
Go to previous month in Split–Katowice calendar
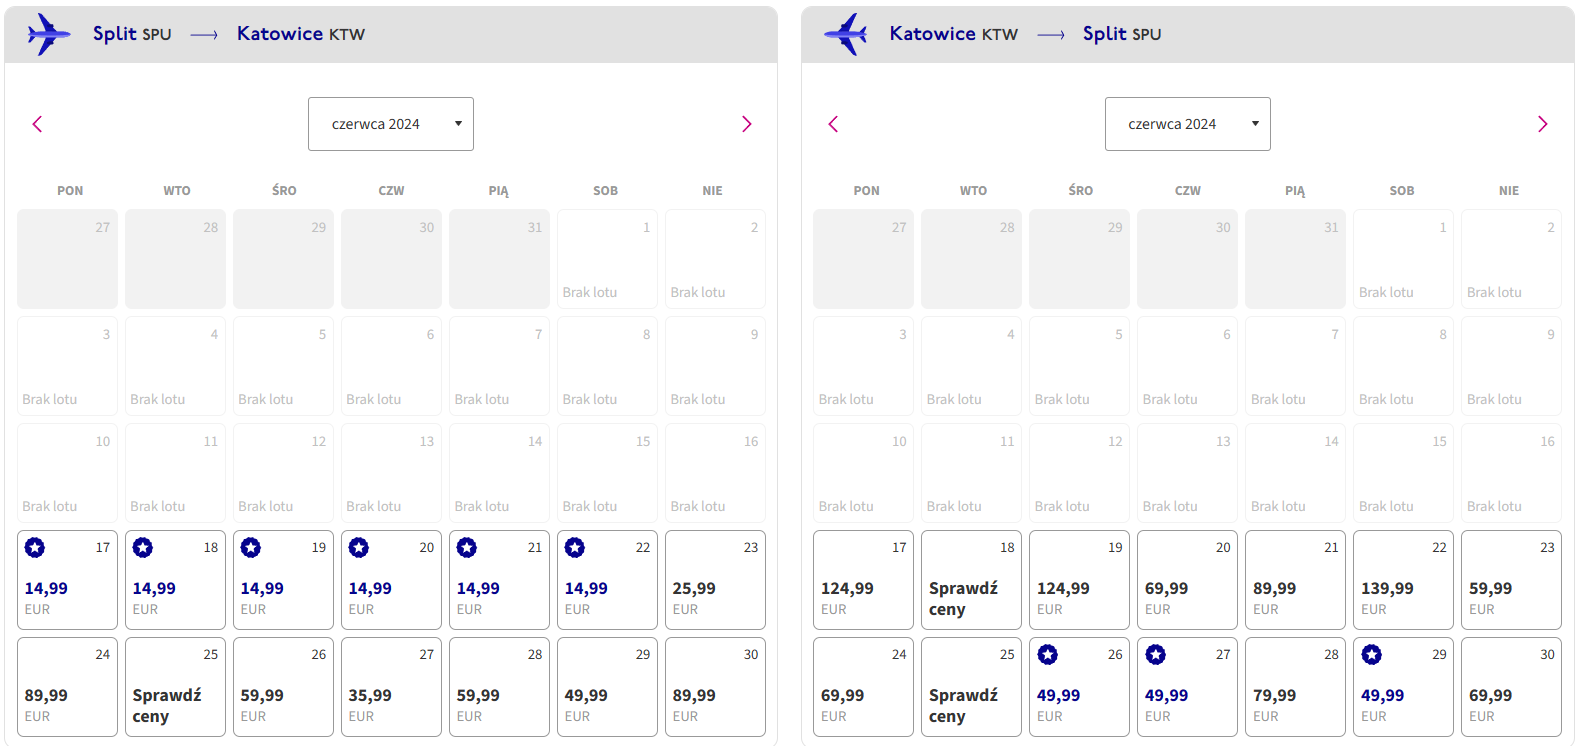pyautogui.click(x=37, y=124)
